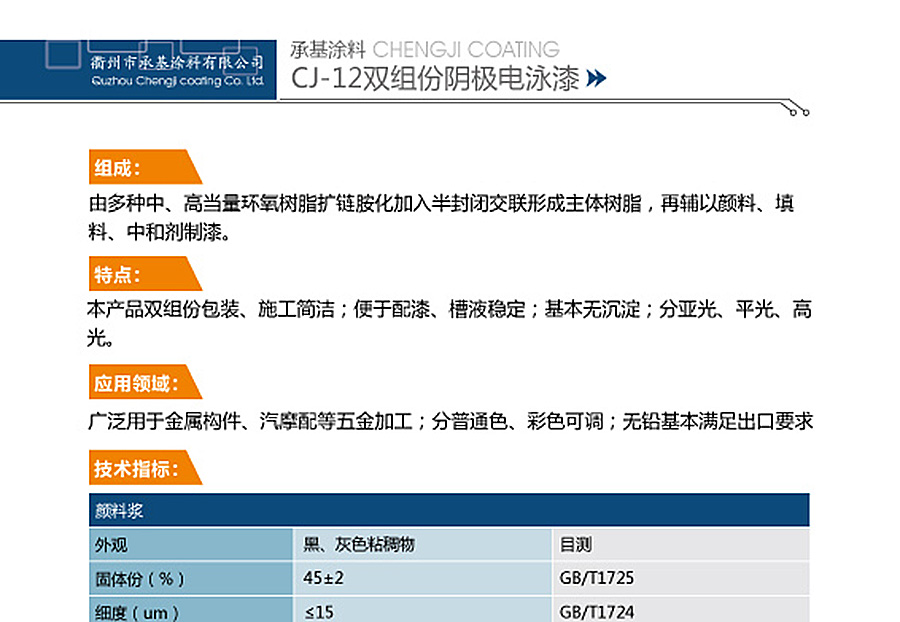This screenshot has width=900, height=622.
Task: Click the double-arrow icon after the product title
Action: pyautogui.click(x=596, y=78)
